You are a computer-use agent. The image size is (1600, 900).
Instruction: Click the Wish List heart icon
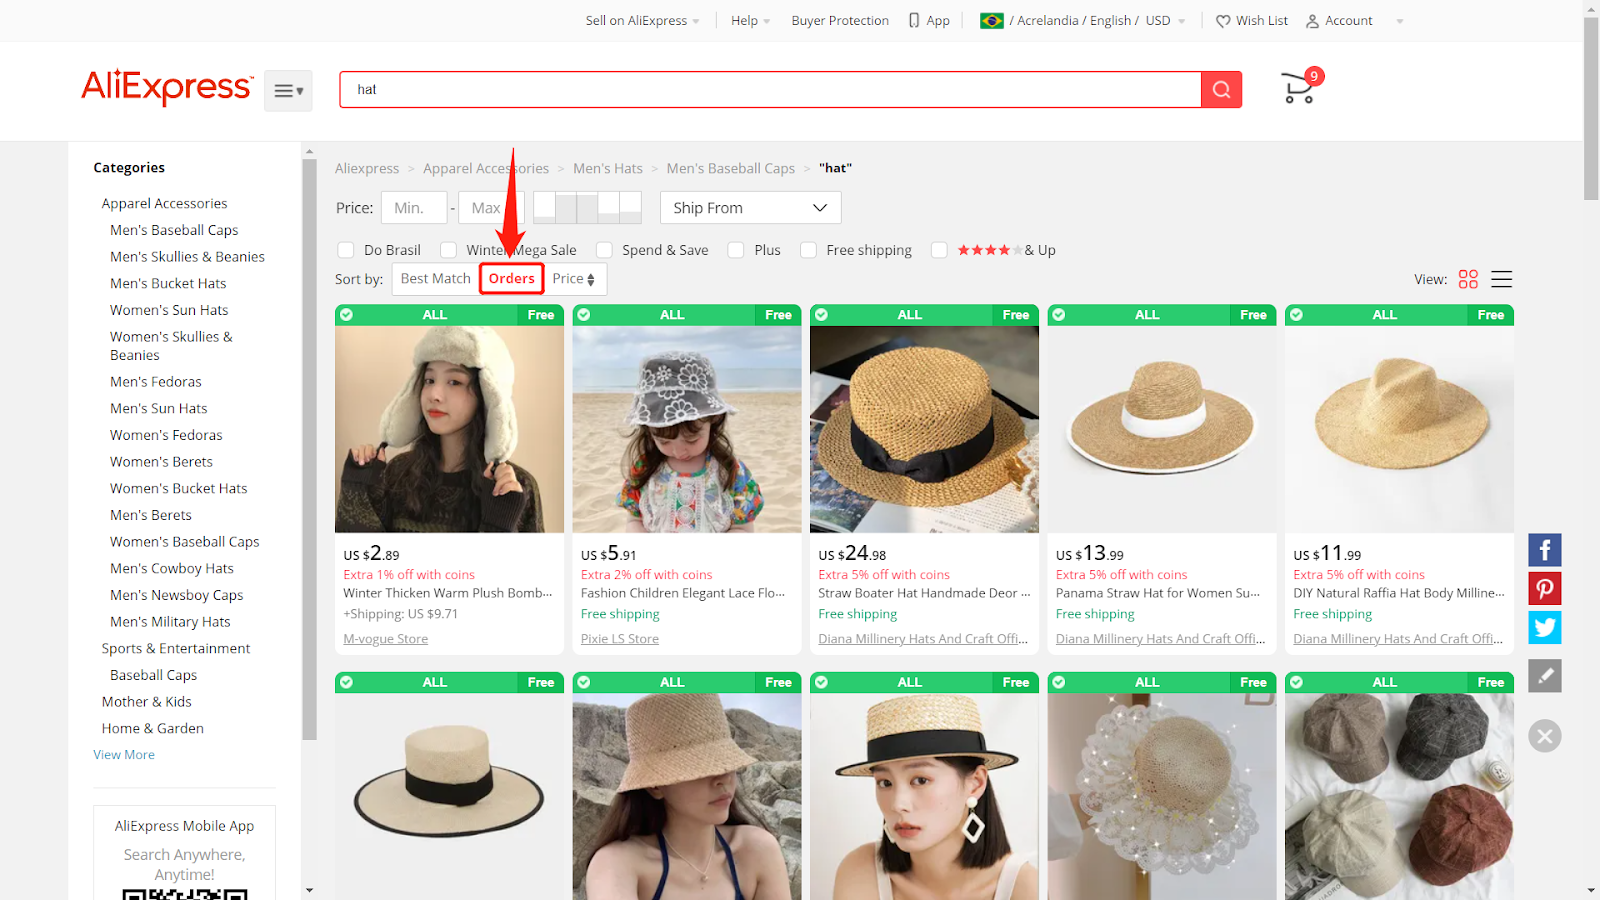pos(1223,21)
